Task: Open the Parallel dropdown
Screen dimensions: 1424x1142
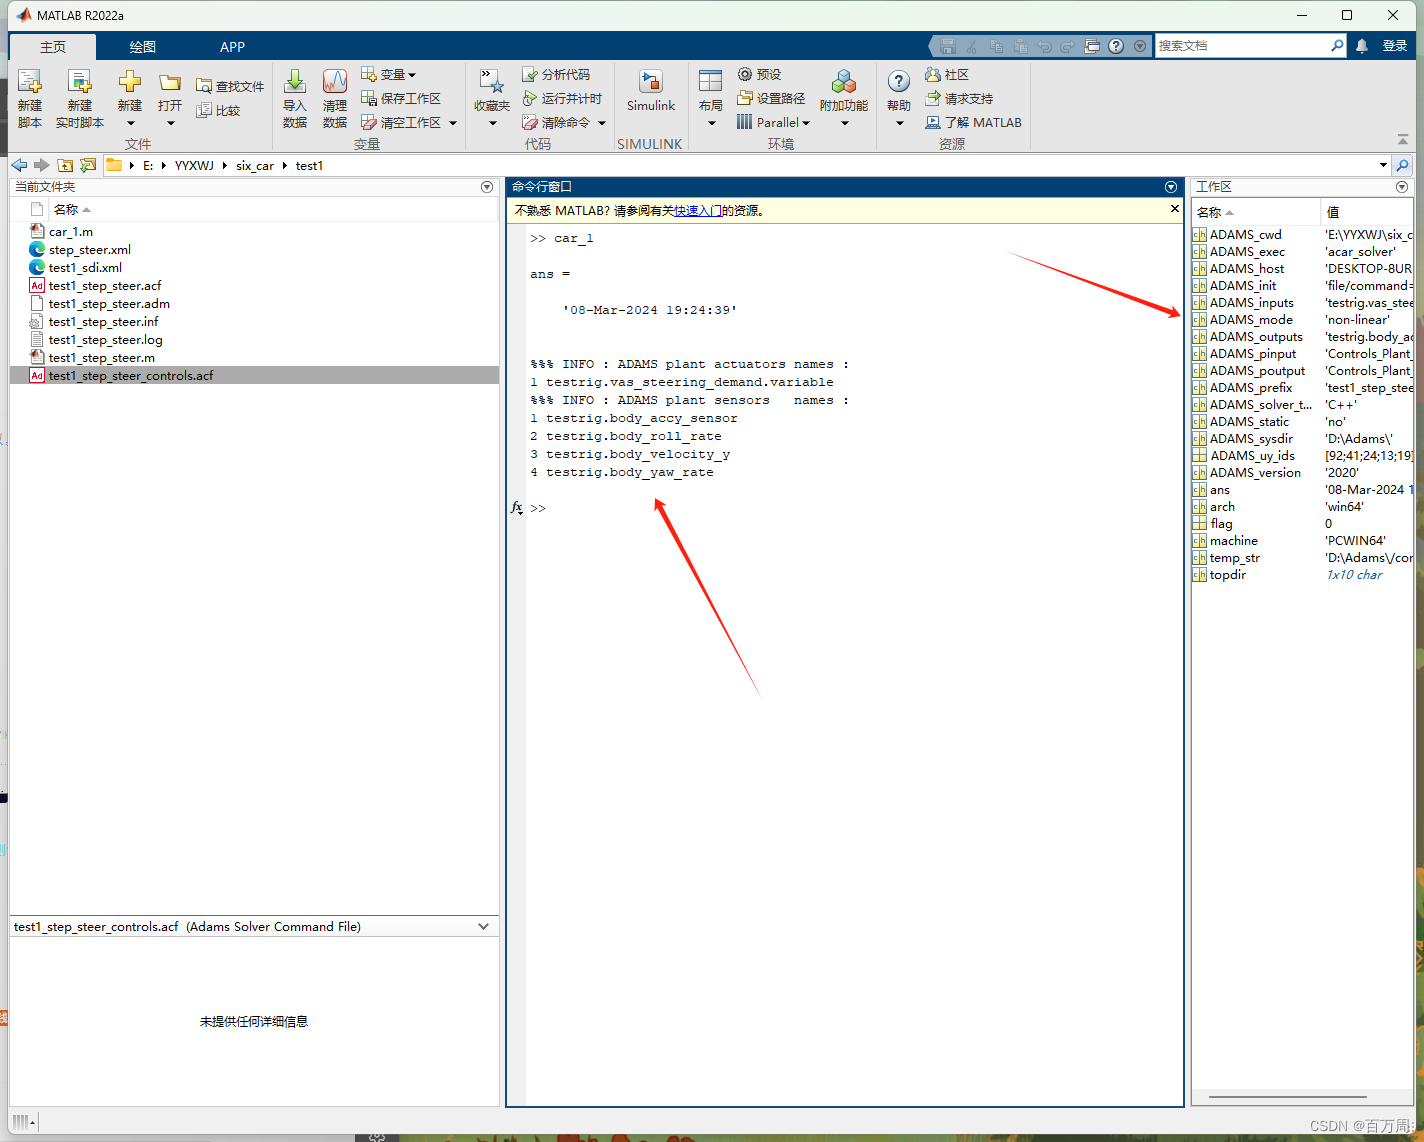Action: (x=773, y=122)
